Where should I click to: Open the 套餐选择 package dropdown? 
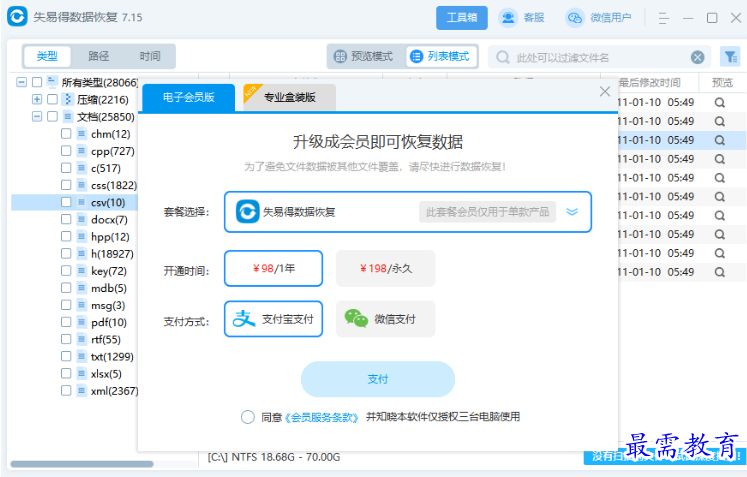point(408,212)
